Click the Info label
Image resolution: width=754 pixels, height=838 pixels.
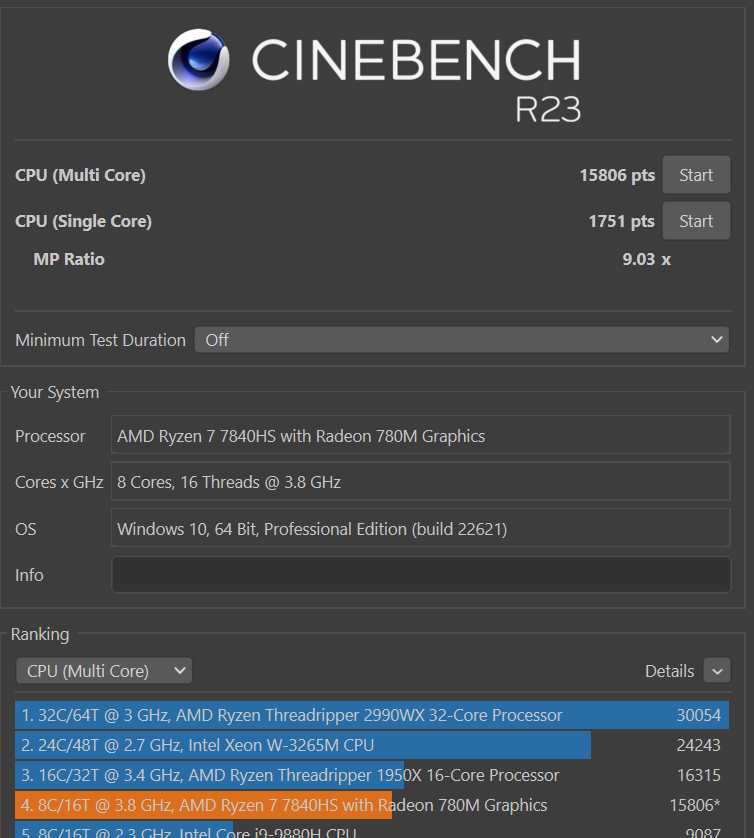click(x=29, y=575)
